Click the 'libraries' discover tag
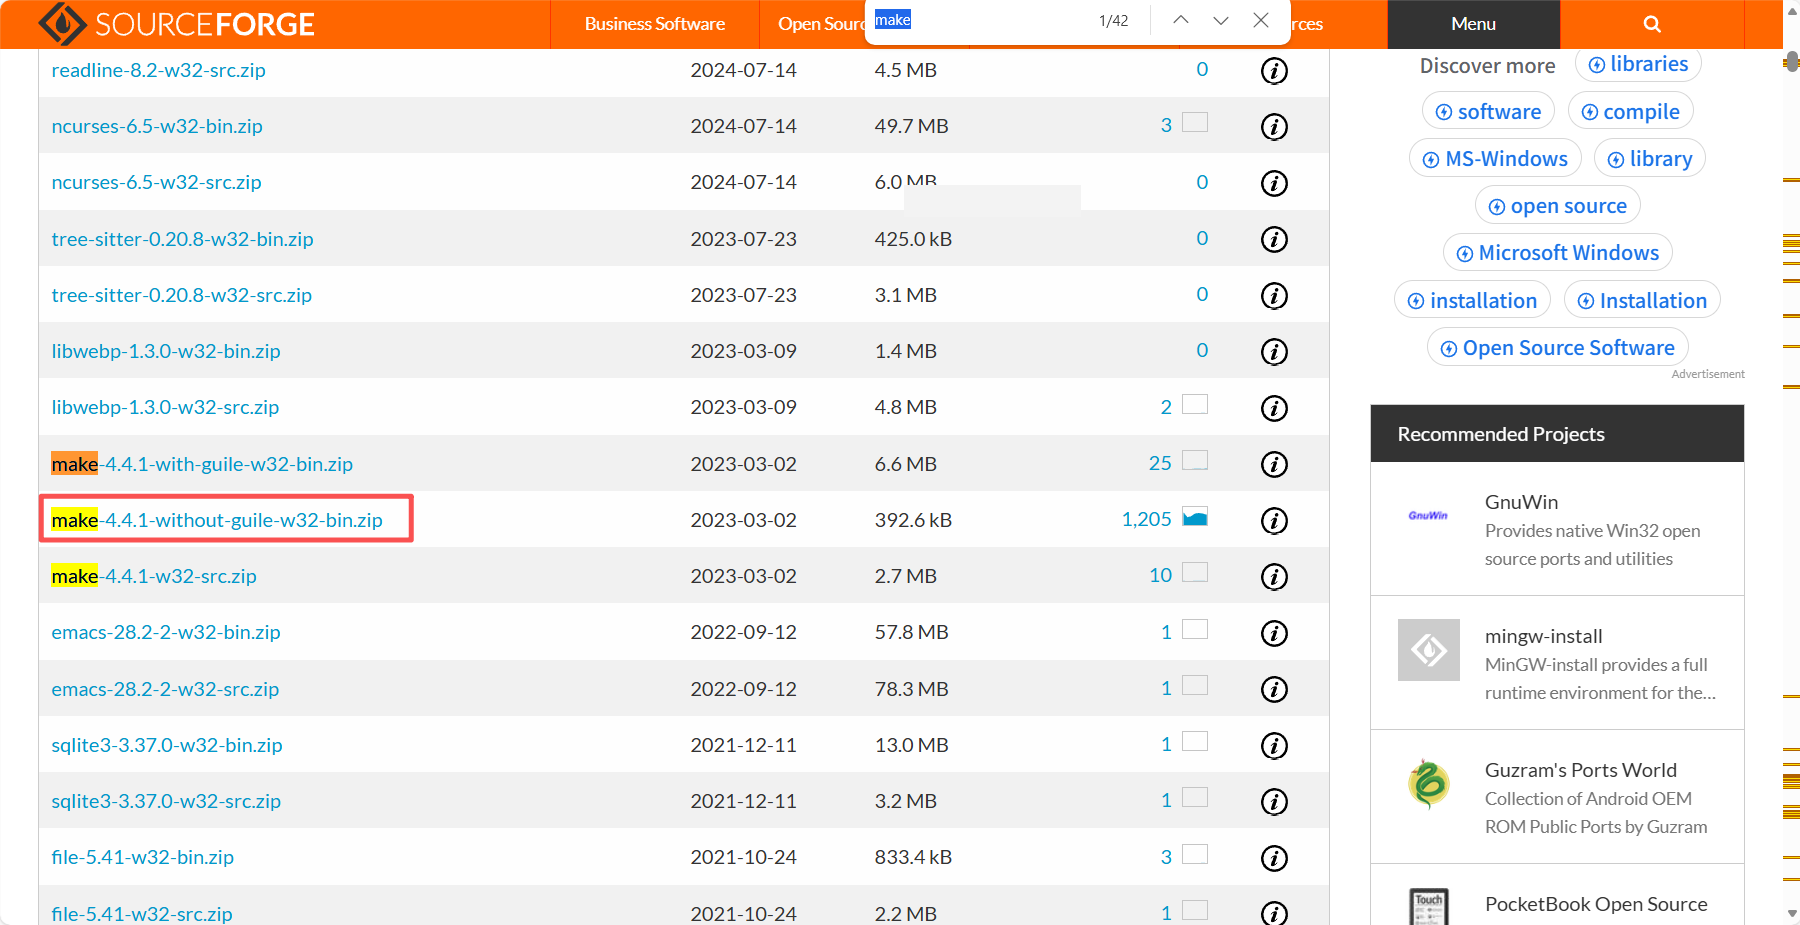This screenshot has height=925, width=1800. tap(1638, 64)
